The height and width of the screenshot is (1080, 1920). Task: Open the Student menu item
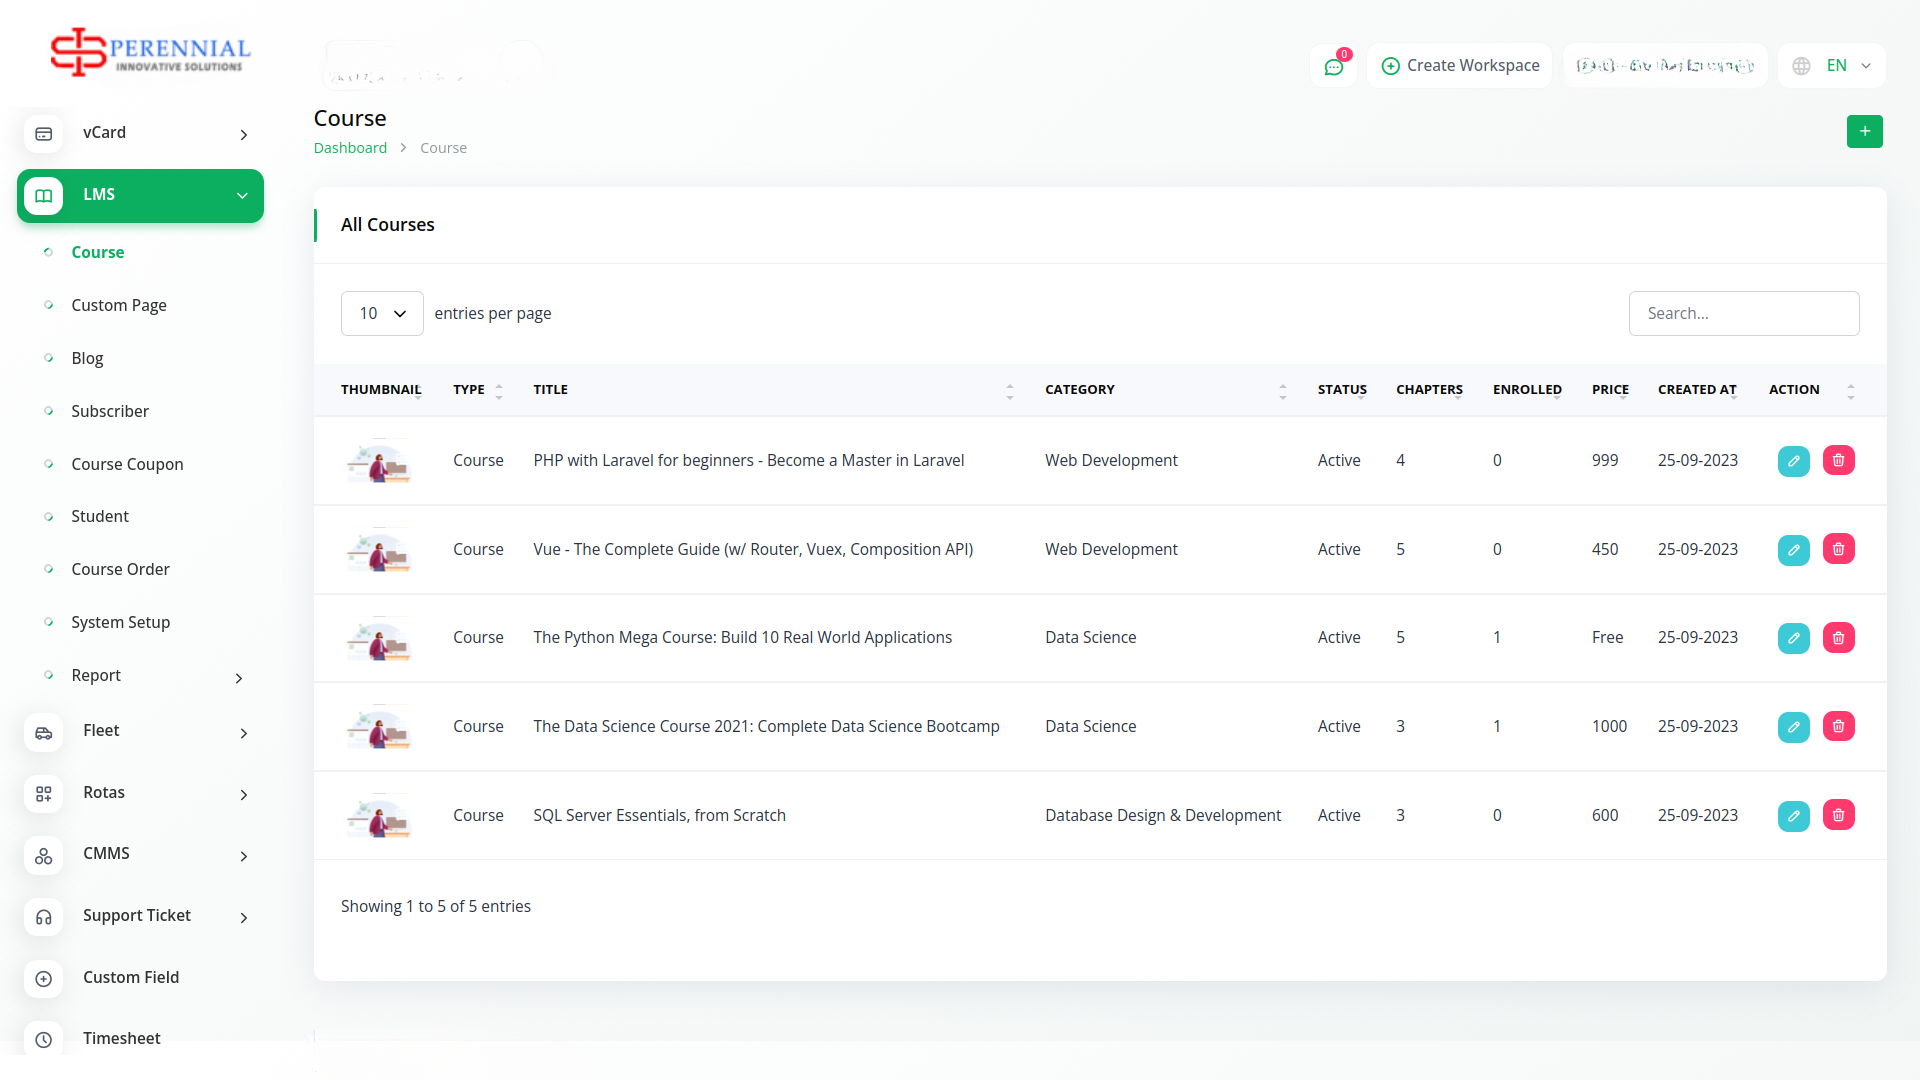tap(100, 516)
